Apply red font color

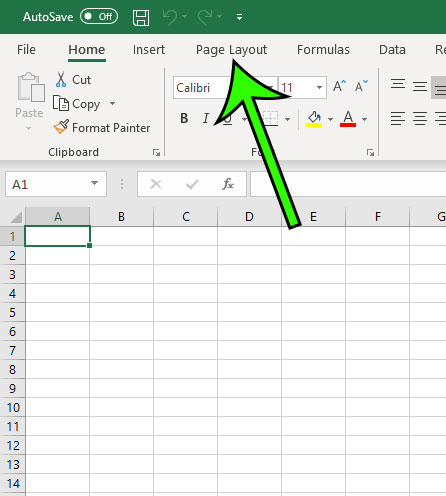348,119
